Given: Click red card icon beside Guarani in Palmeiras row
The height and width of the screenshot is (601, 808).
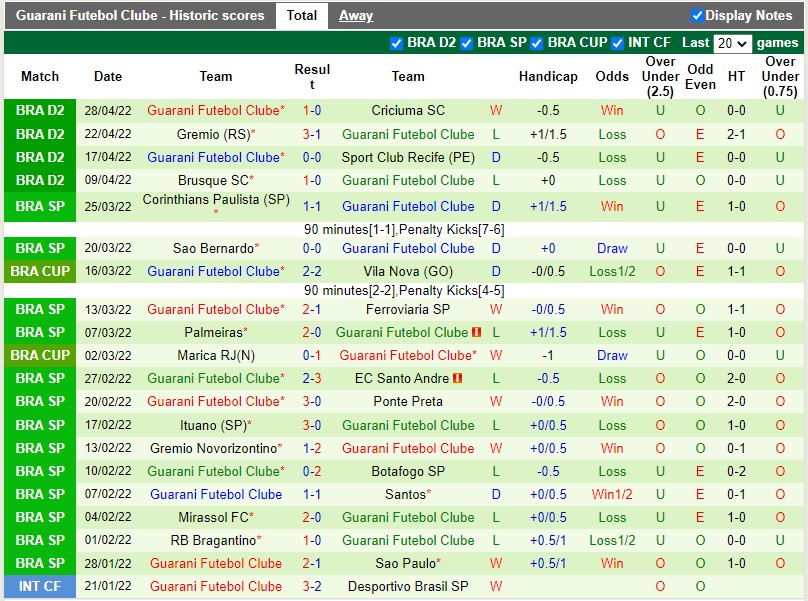Looking at the screenshot, I should click(476, 332).
